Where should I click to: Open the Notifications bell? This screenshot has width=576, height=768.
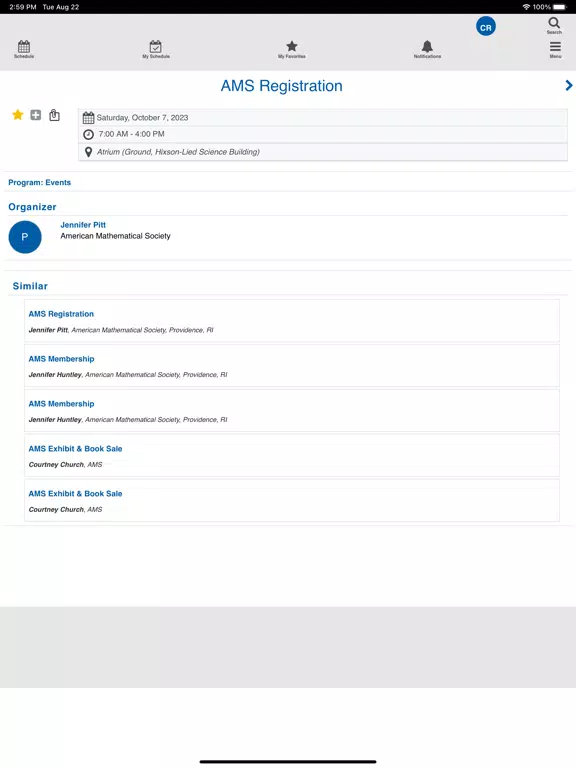pyautogui.click(x=427, y=49)
